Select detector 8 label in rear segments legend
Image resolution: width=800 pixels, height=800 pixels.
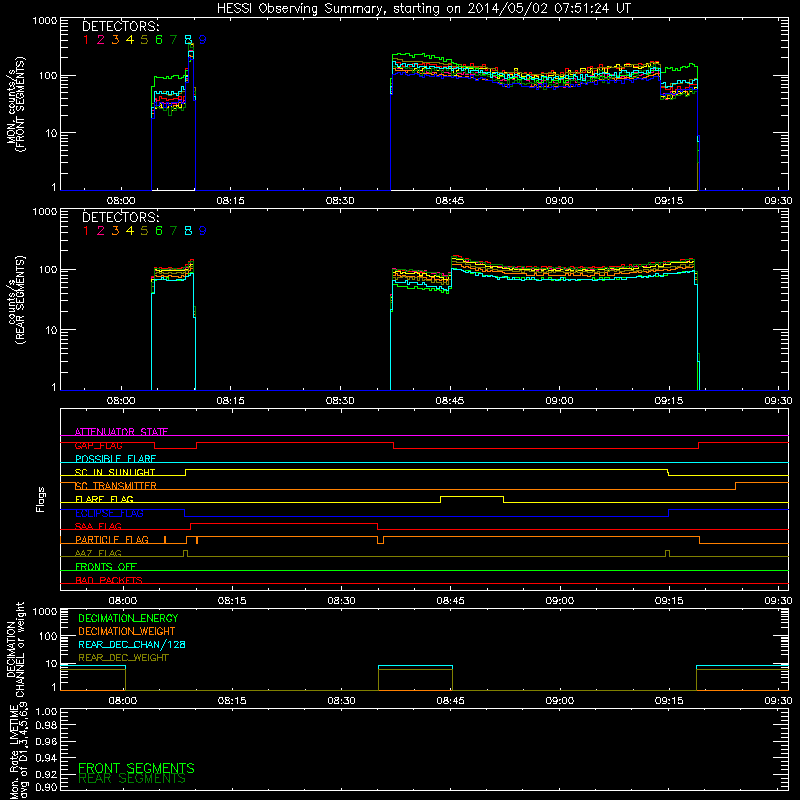point(188,231)
